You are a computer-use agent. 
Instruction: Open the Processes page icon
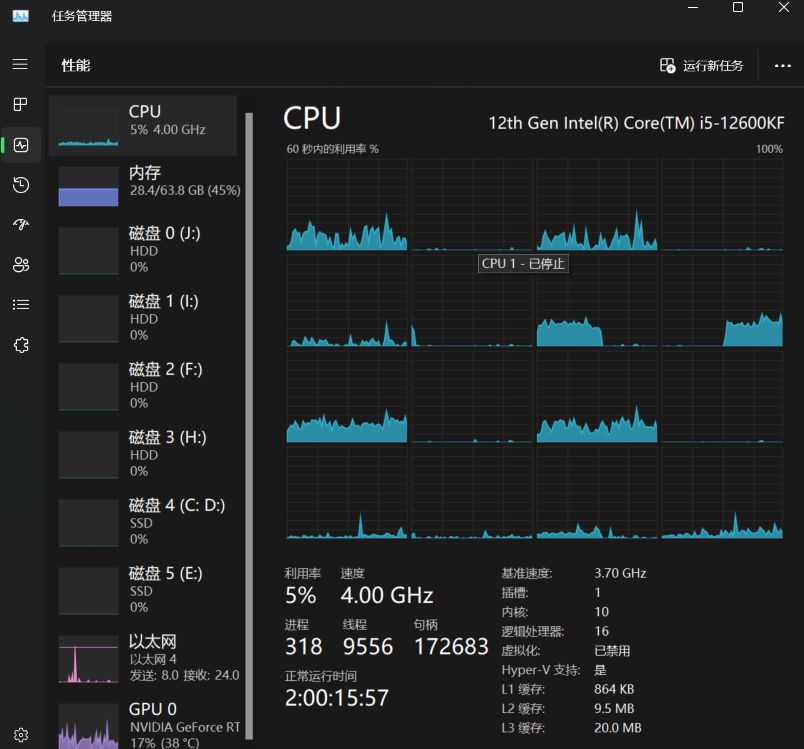pos(21,105)
